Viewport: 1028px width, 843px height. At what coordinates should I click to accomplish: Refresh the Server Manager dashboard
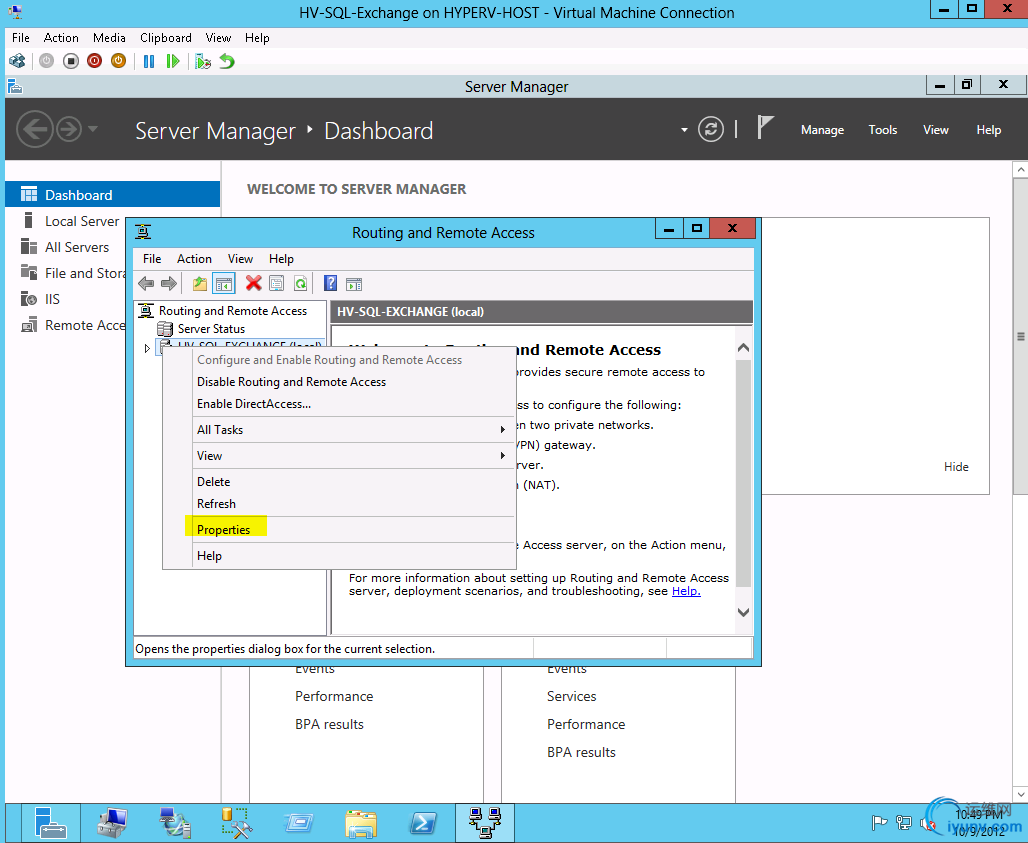point(711,129)
